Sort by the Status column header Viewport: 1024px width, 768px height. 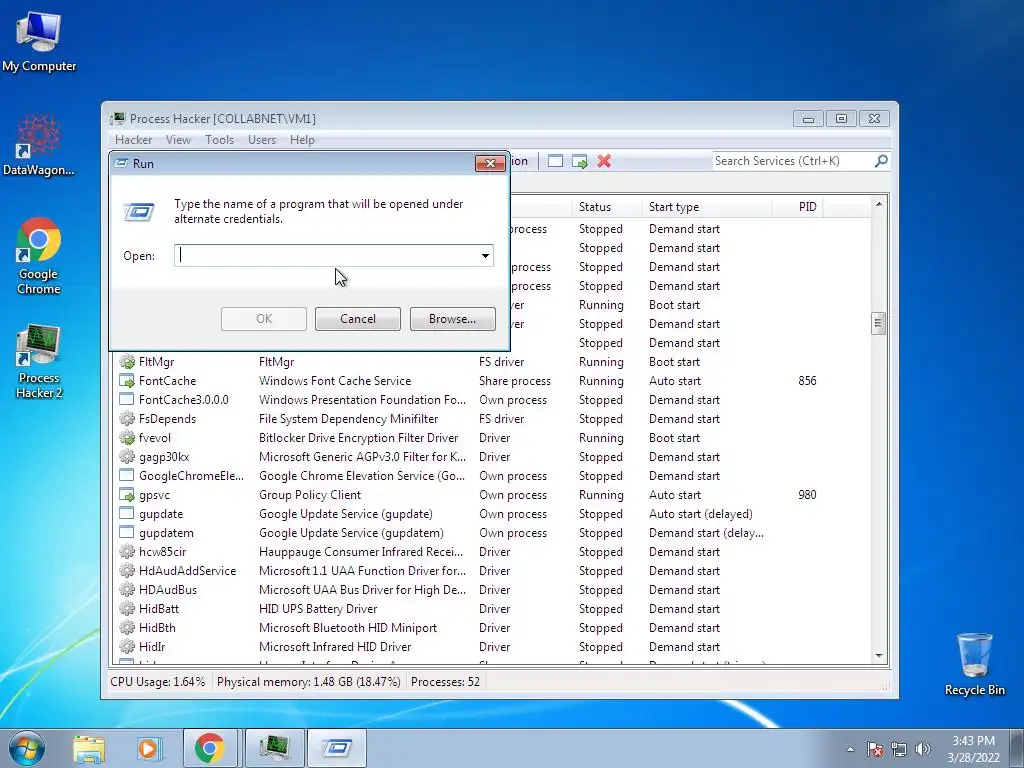(x=605, y=207)
